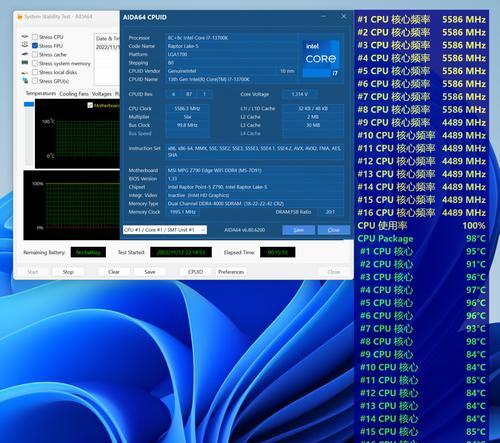This screenshot has height=443, width=500.
Task: Click the #16 CPU 核心频率 4489 MHz row
Action: click(x=421, y=212)
